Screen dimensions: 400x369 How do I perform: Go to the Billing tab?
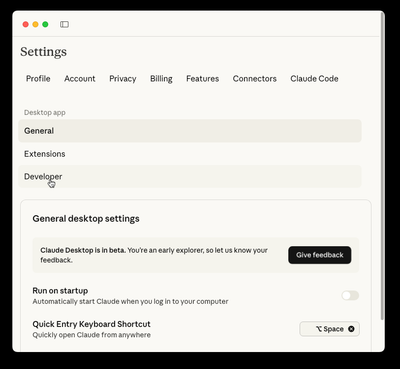(161, 79)
